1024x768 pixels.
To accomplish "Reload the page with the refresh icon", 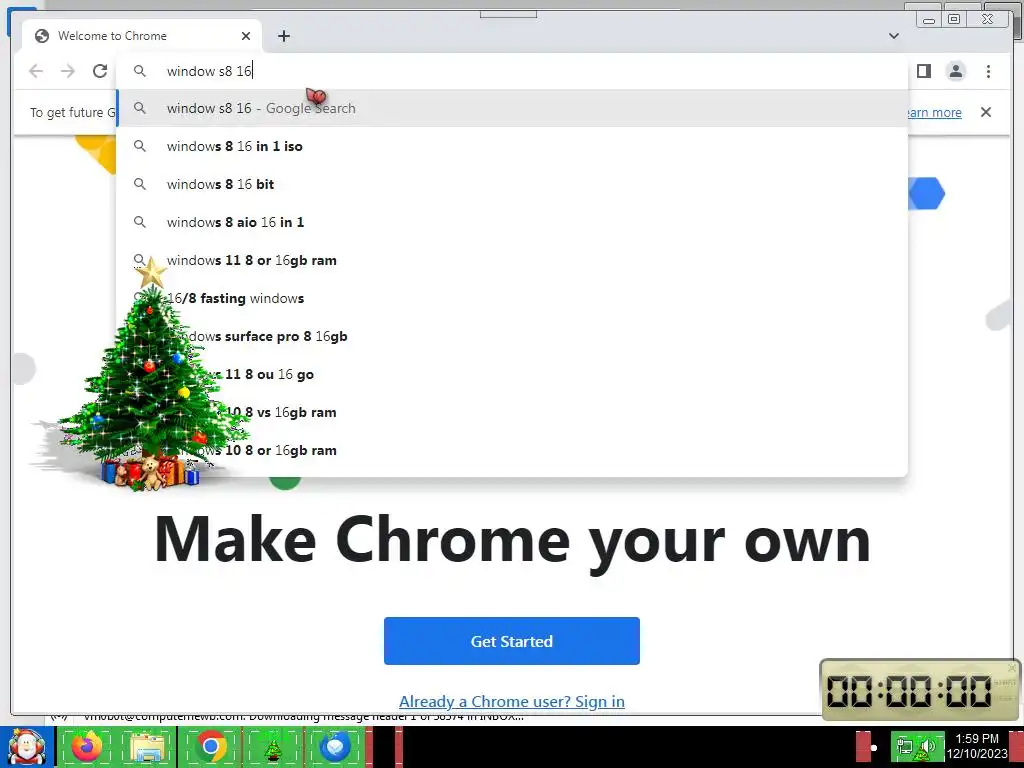I will click(x=100, y=71).
